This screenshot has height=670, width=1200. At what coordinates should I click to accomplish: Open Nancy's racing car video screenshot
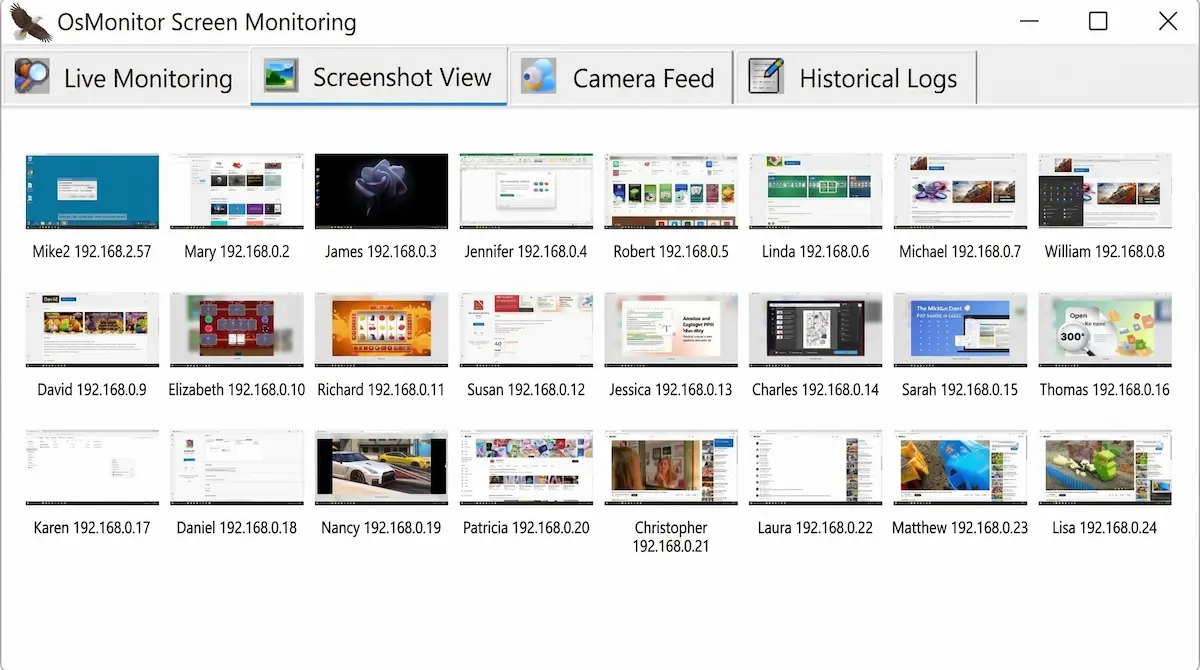click(x=381, y=467)
